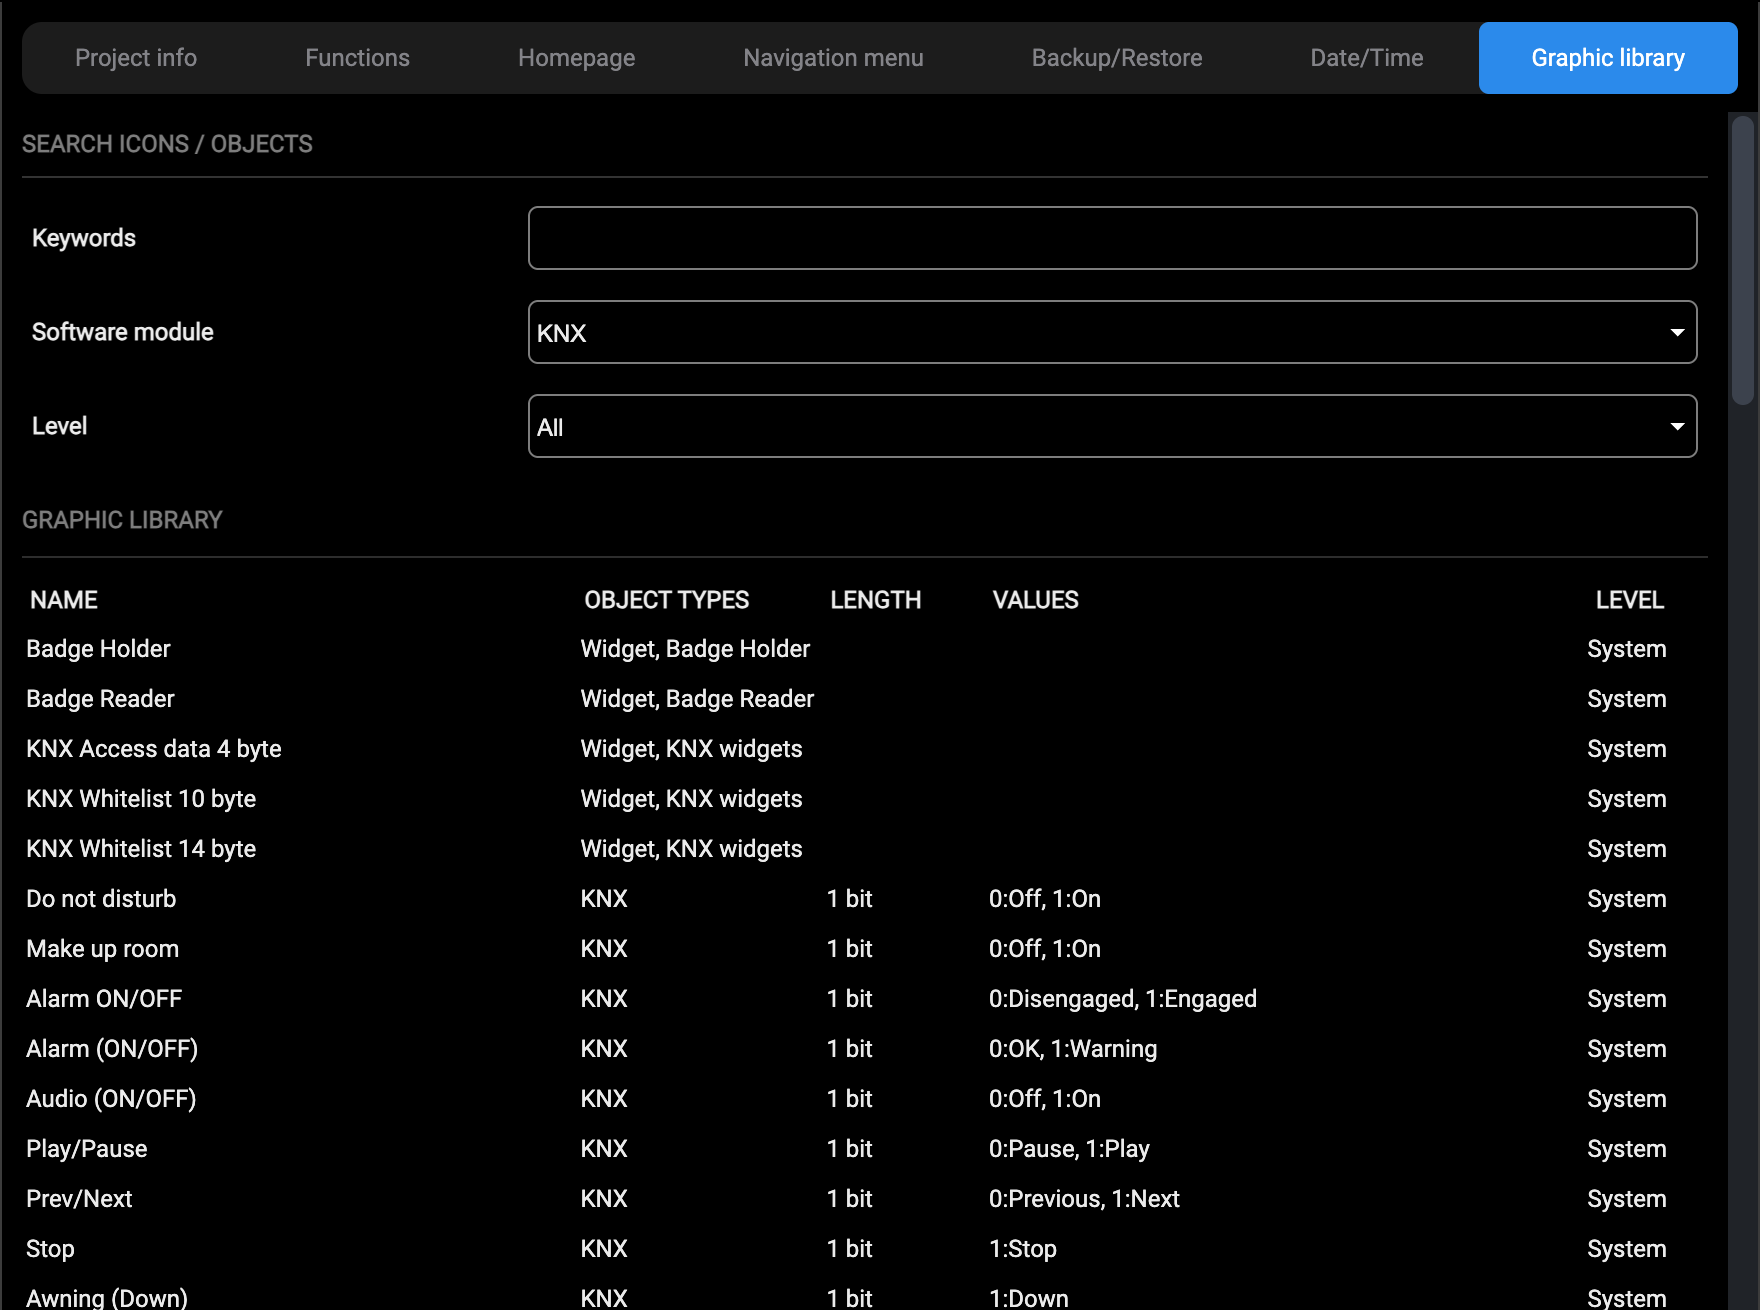Open the Level dropdown showing All
This screenshot has width=1760, height=1310.
click(x=1112, y=426)
